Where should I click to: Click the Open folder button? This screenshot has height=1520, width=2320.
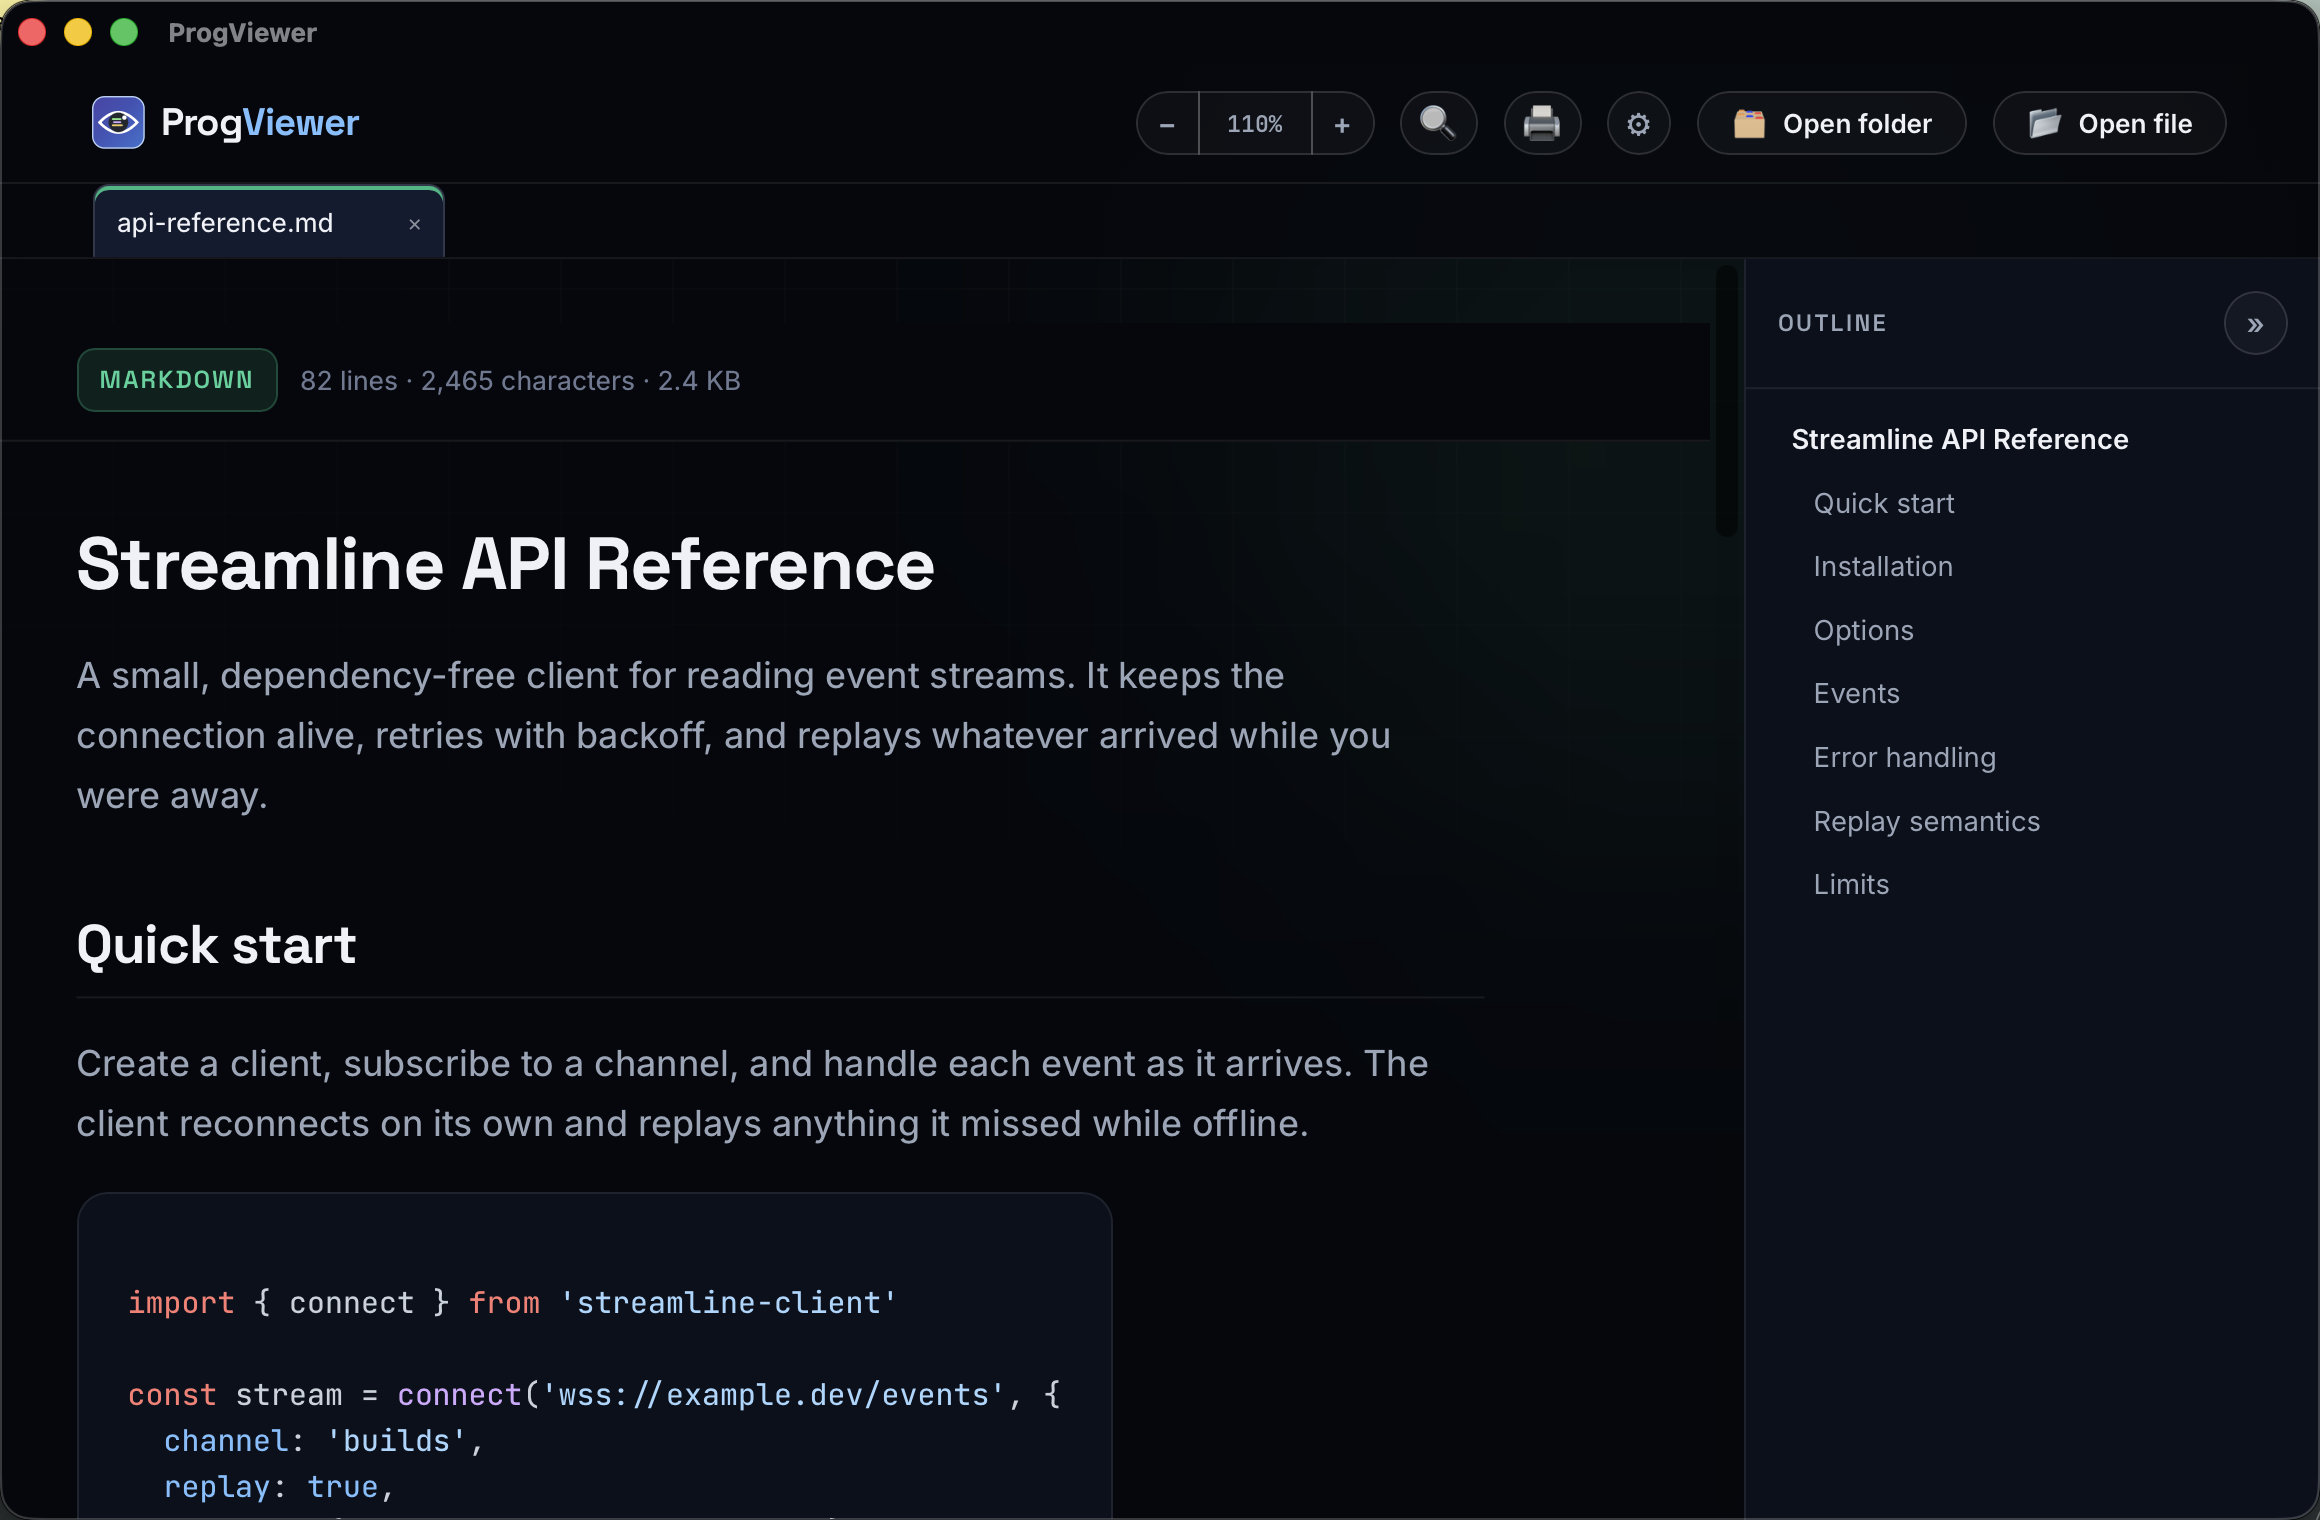1832,124
